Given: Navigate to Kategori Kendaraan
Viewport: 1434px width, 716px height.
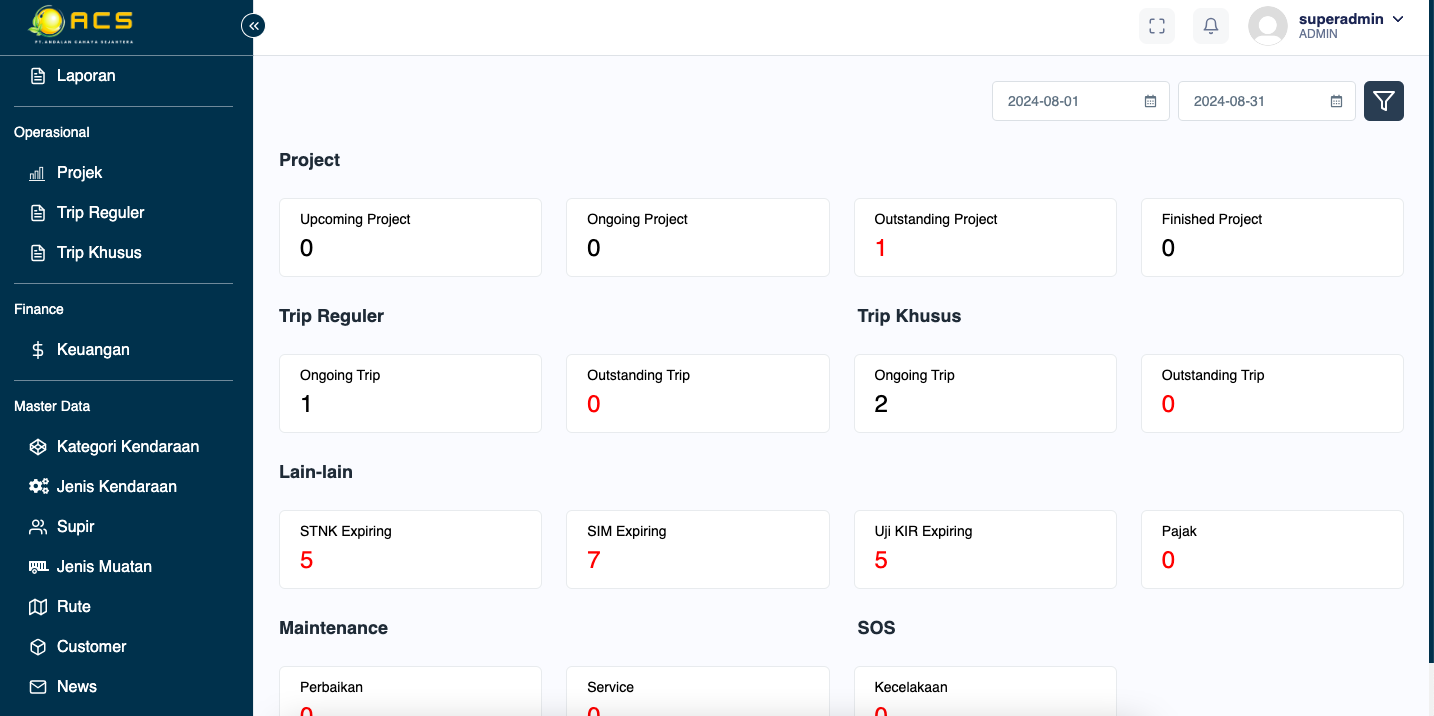Looking at the screenshot, I should click(127, 447).
